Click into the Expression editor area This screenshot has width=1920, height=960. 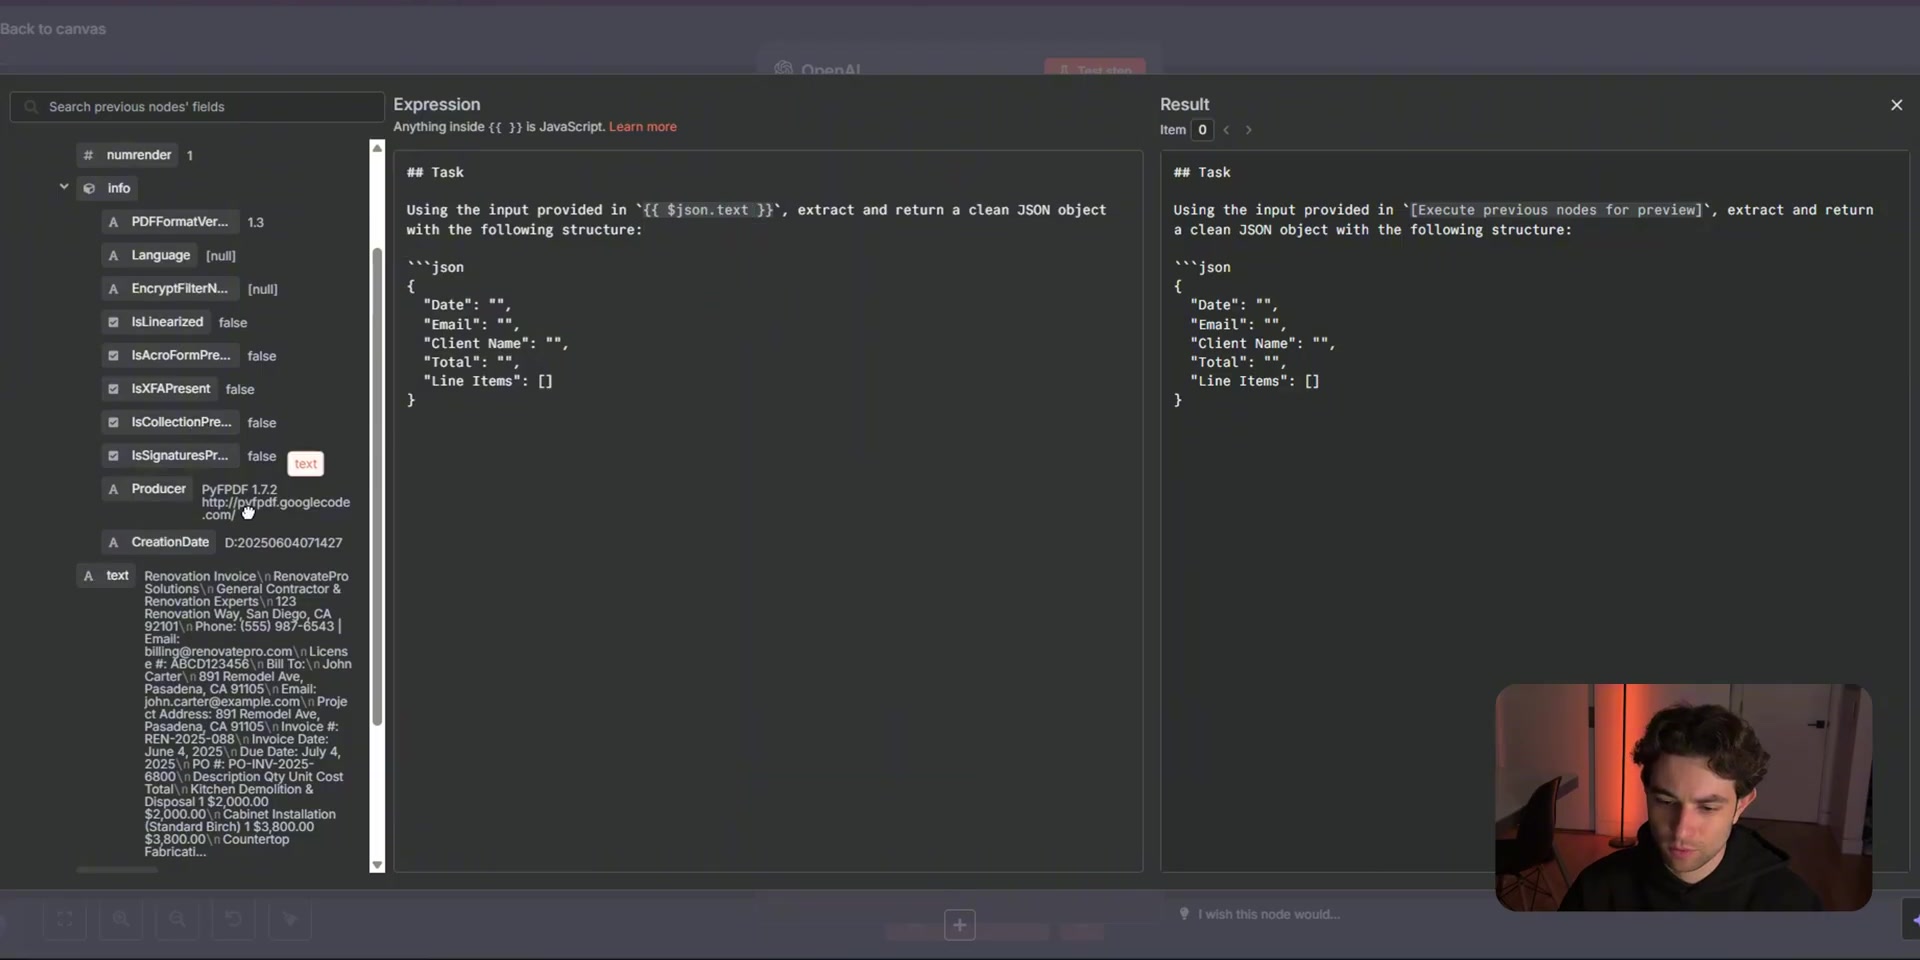tap(768, 511)
